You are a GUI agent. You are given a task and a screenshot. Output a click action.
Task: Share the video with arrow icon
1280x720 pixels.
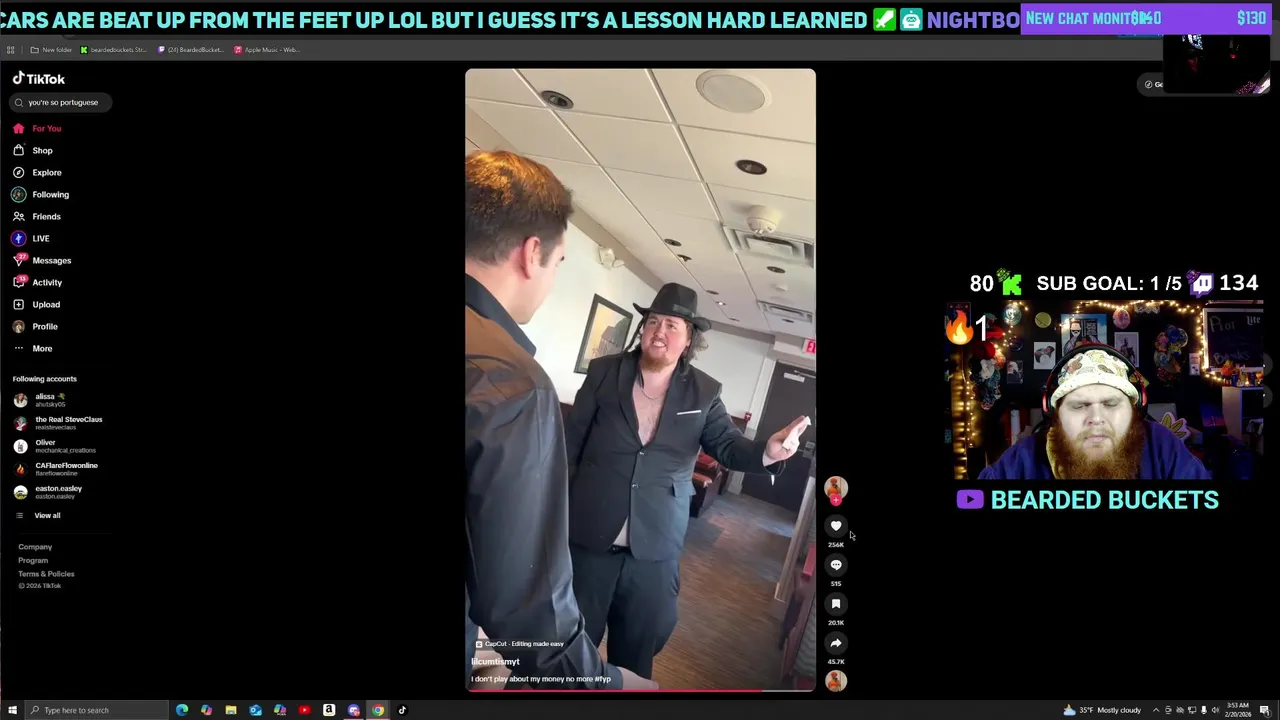pos(836,643)
